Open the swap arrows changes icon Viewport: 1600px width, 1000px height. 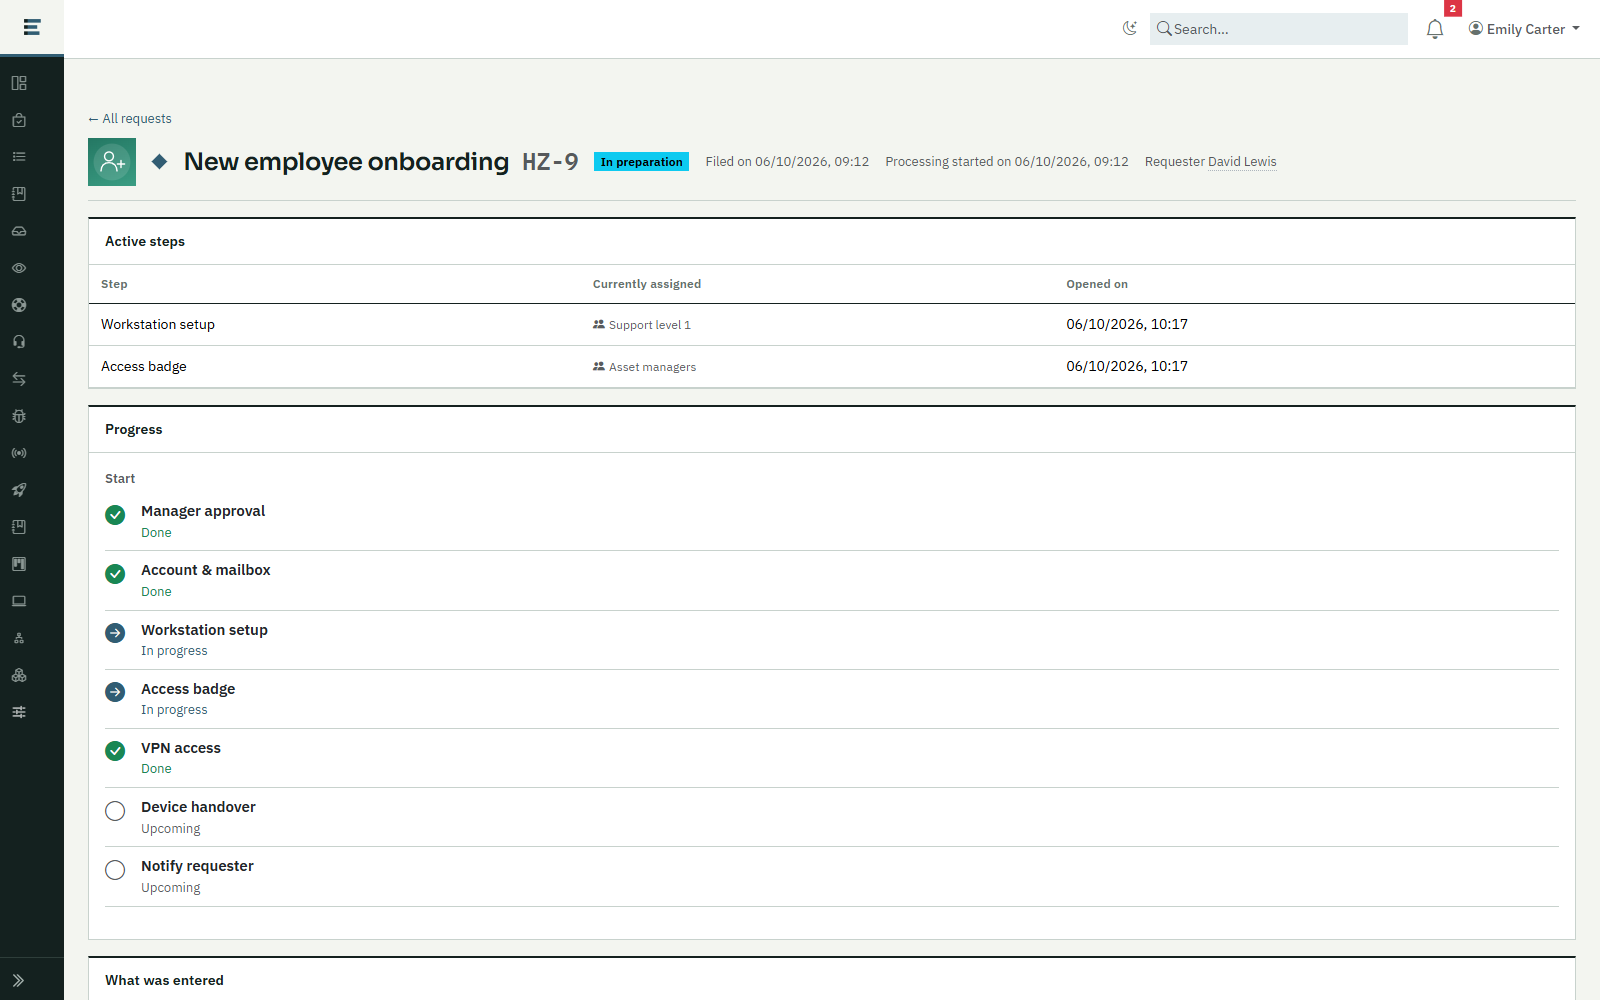pos(19,379)
